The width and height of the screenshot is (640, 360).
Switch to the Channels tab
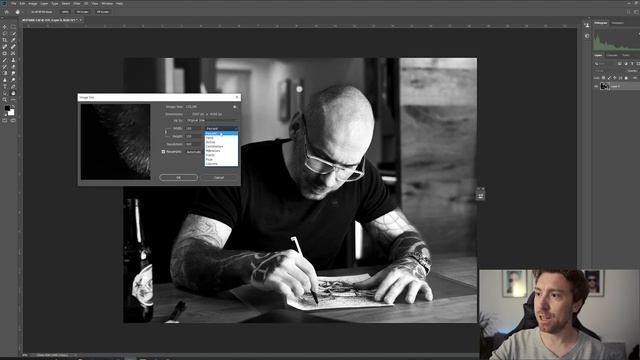coord(612,56)
